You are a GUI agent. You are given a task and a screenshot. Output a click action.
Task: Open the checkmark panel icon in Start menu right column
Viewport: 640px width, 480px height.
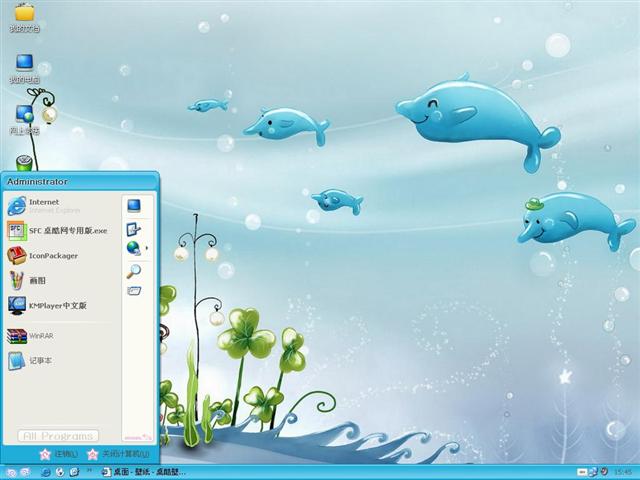click(x=133, y=230)
